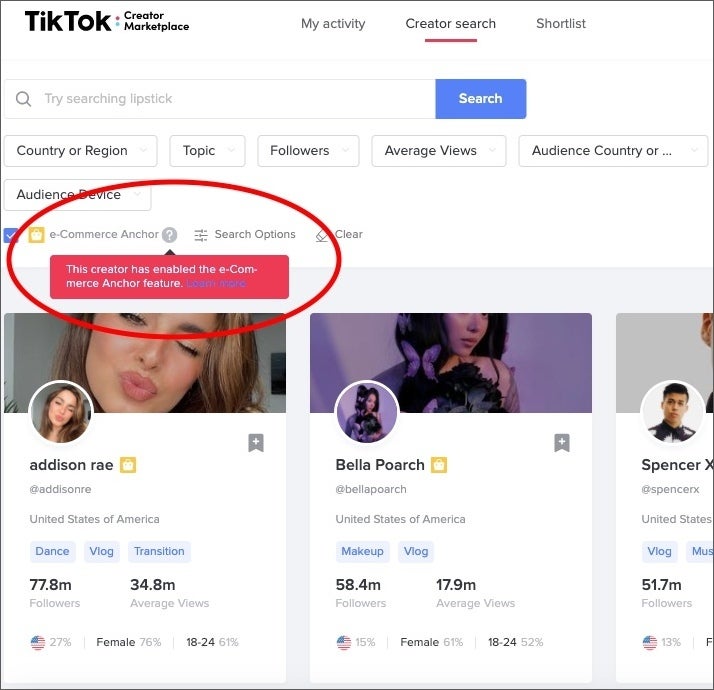Click Female 76% audience stat
Viewport: 714px width, 690px height.
pyautogui.click(x=129, y=643)
